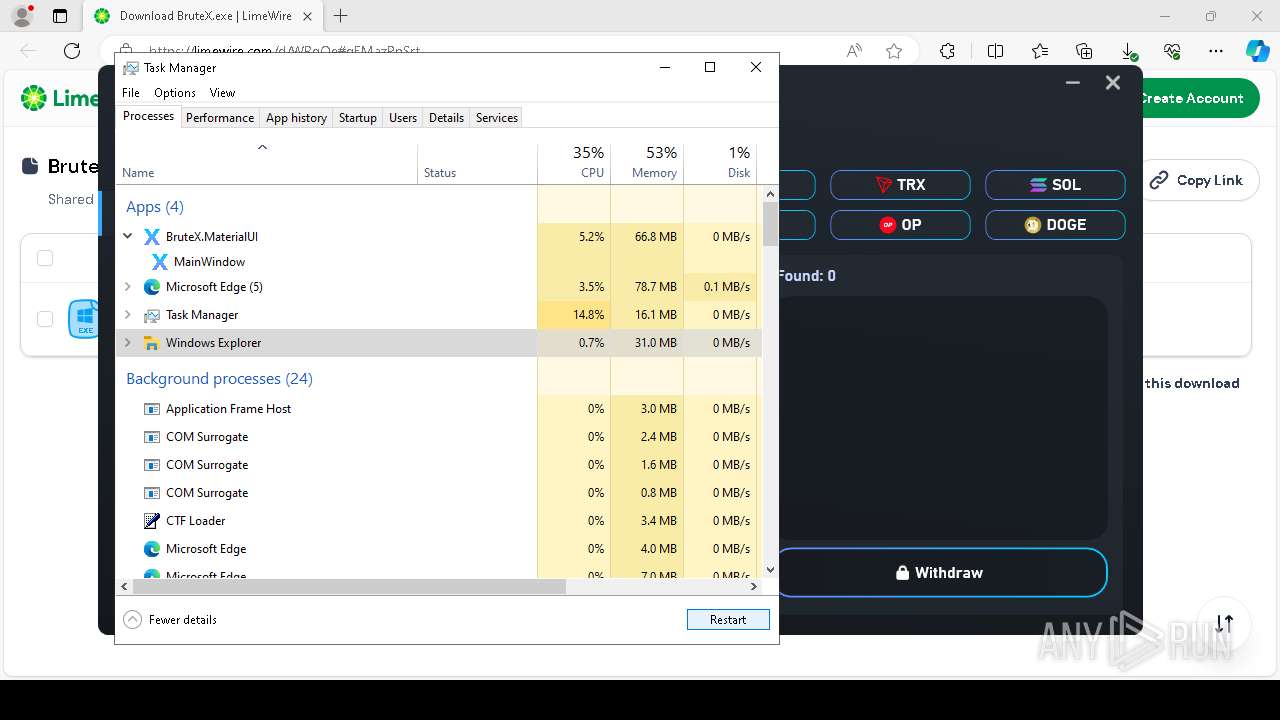
Task: Click the Download BruteX.exe browser tab
Action: coord(203,16)
